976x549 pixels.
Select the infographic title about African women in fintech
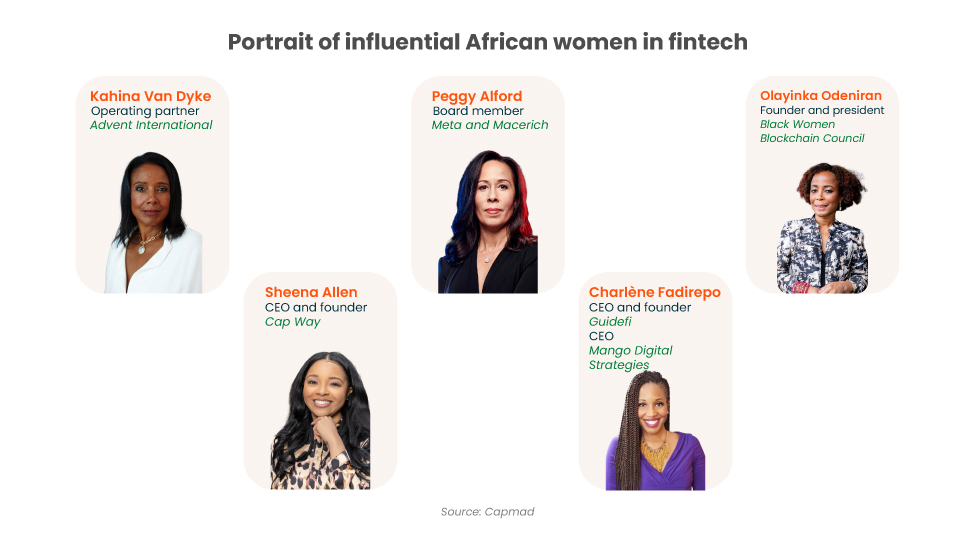488,42
